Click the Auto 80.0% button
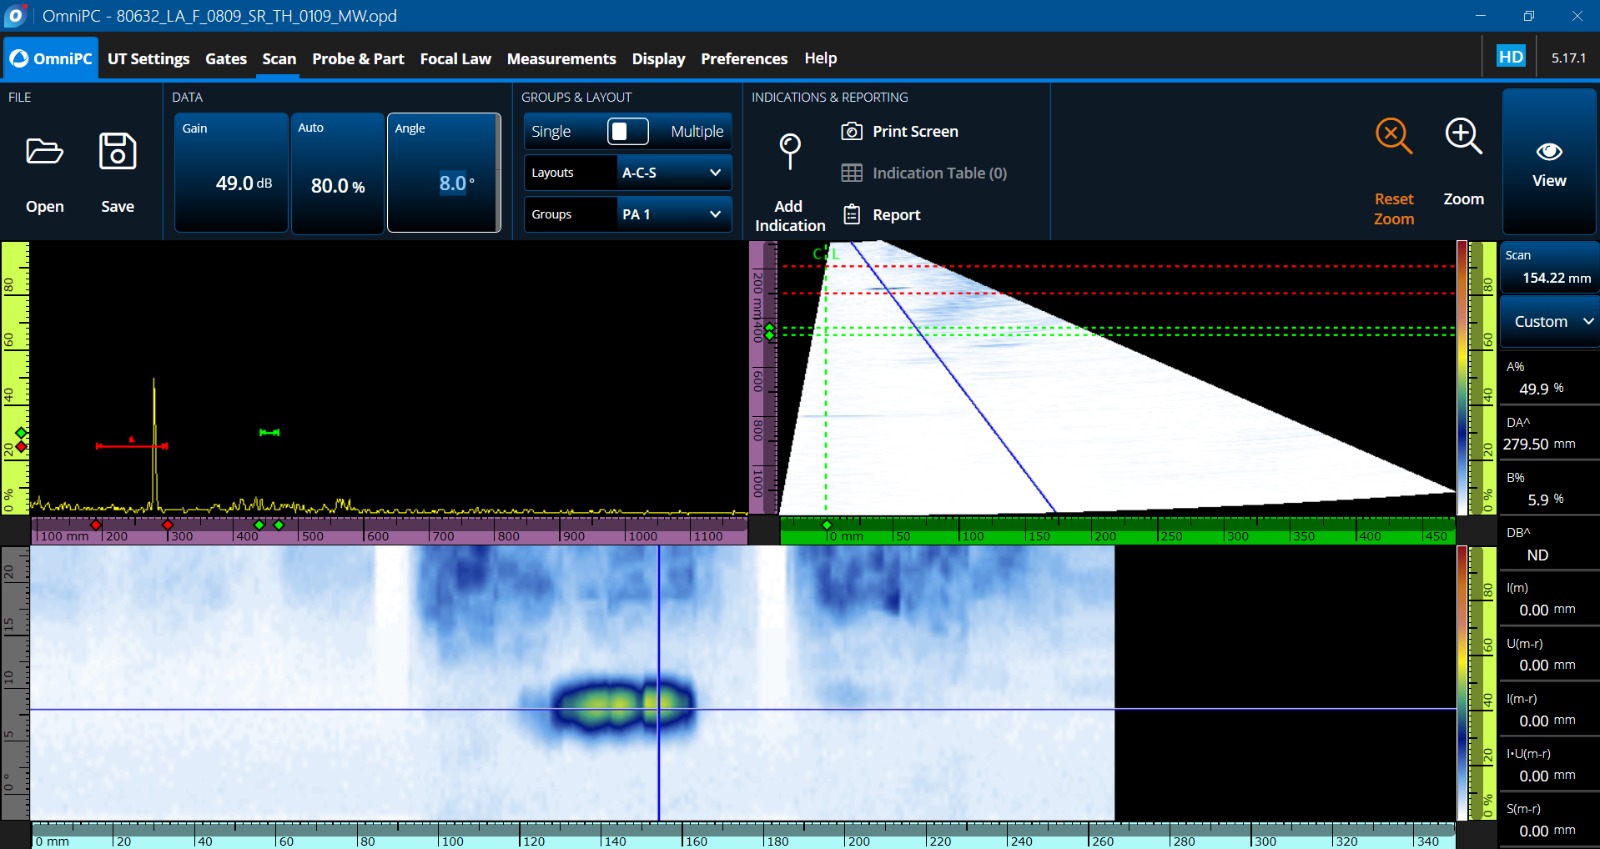This screenshot has width=1600, height=849. click(337, 173)
